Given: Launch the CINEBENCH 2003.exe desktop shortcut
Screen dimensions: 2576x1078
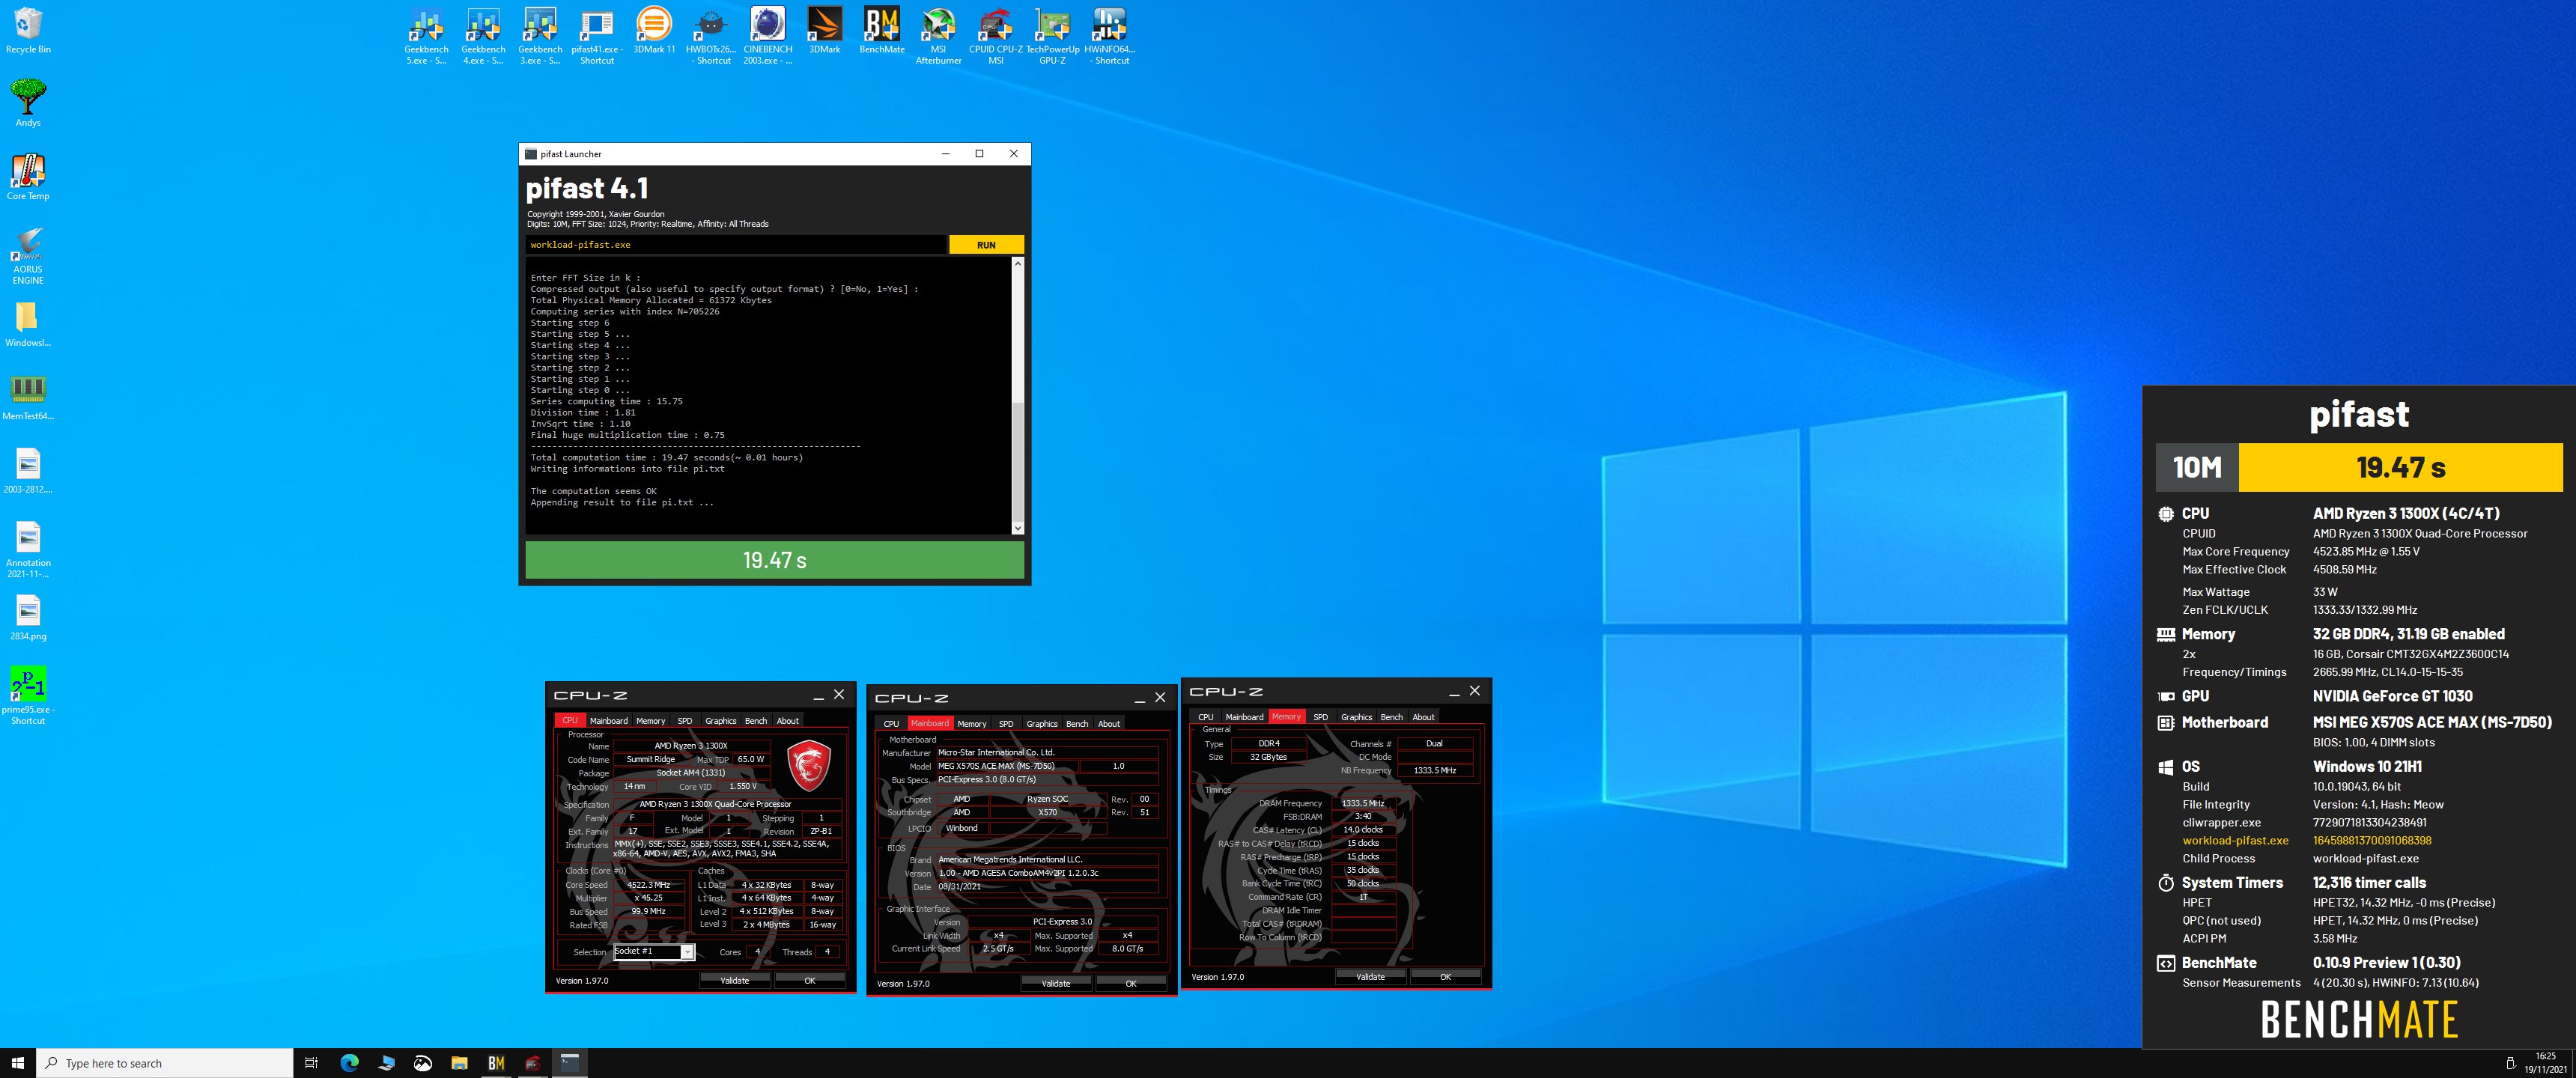Looking at the screenshot, I should (768, 36).
